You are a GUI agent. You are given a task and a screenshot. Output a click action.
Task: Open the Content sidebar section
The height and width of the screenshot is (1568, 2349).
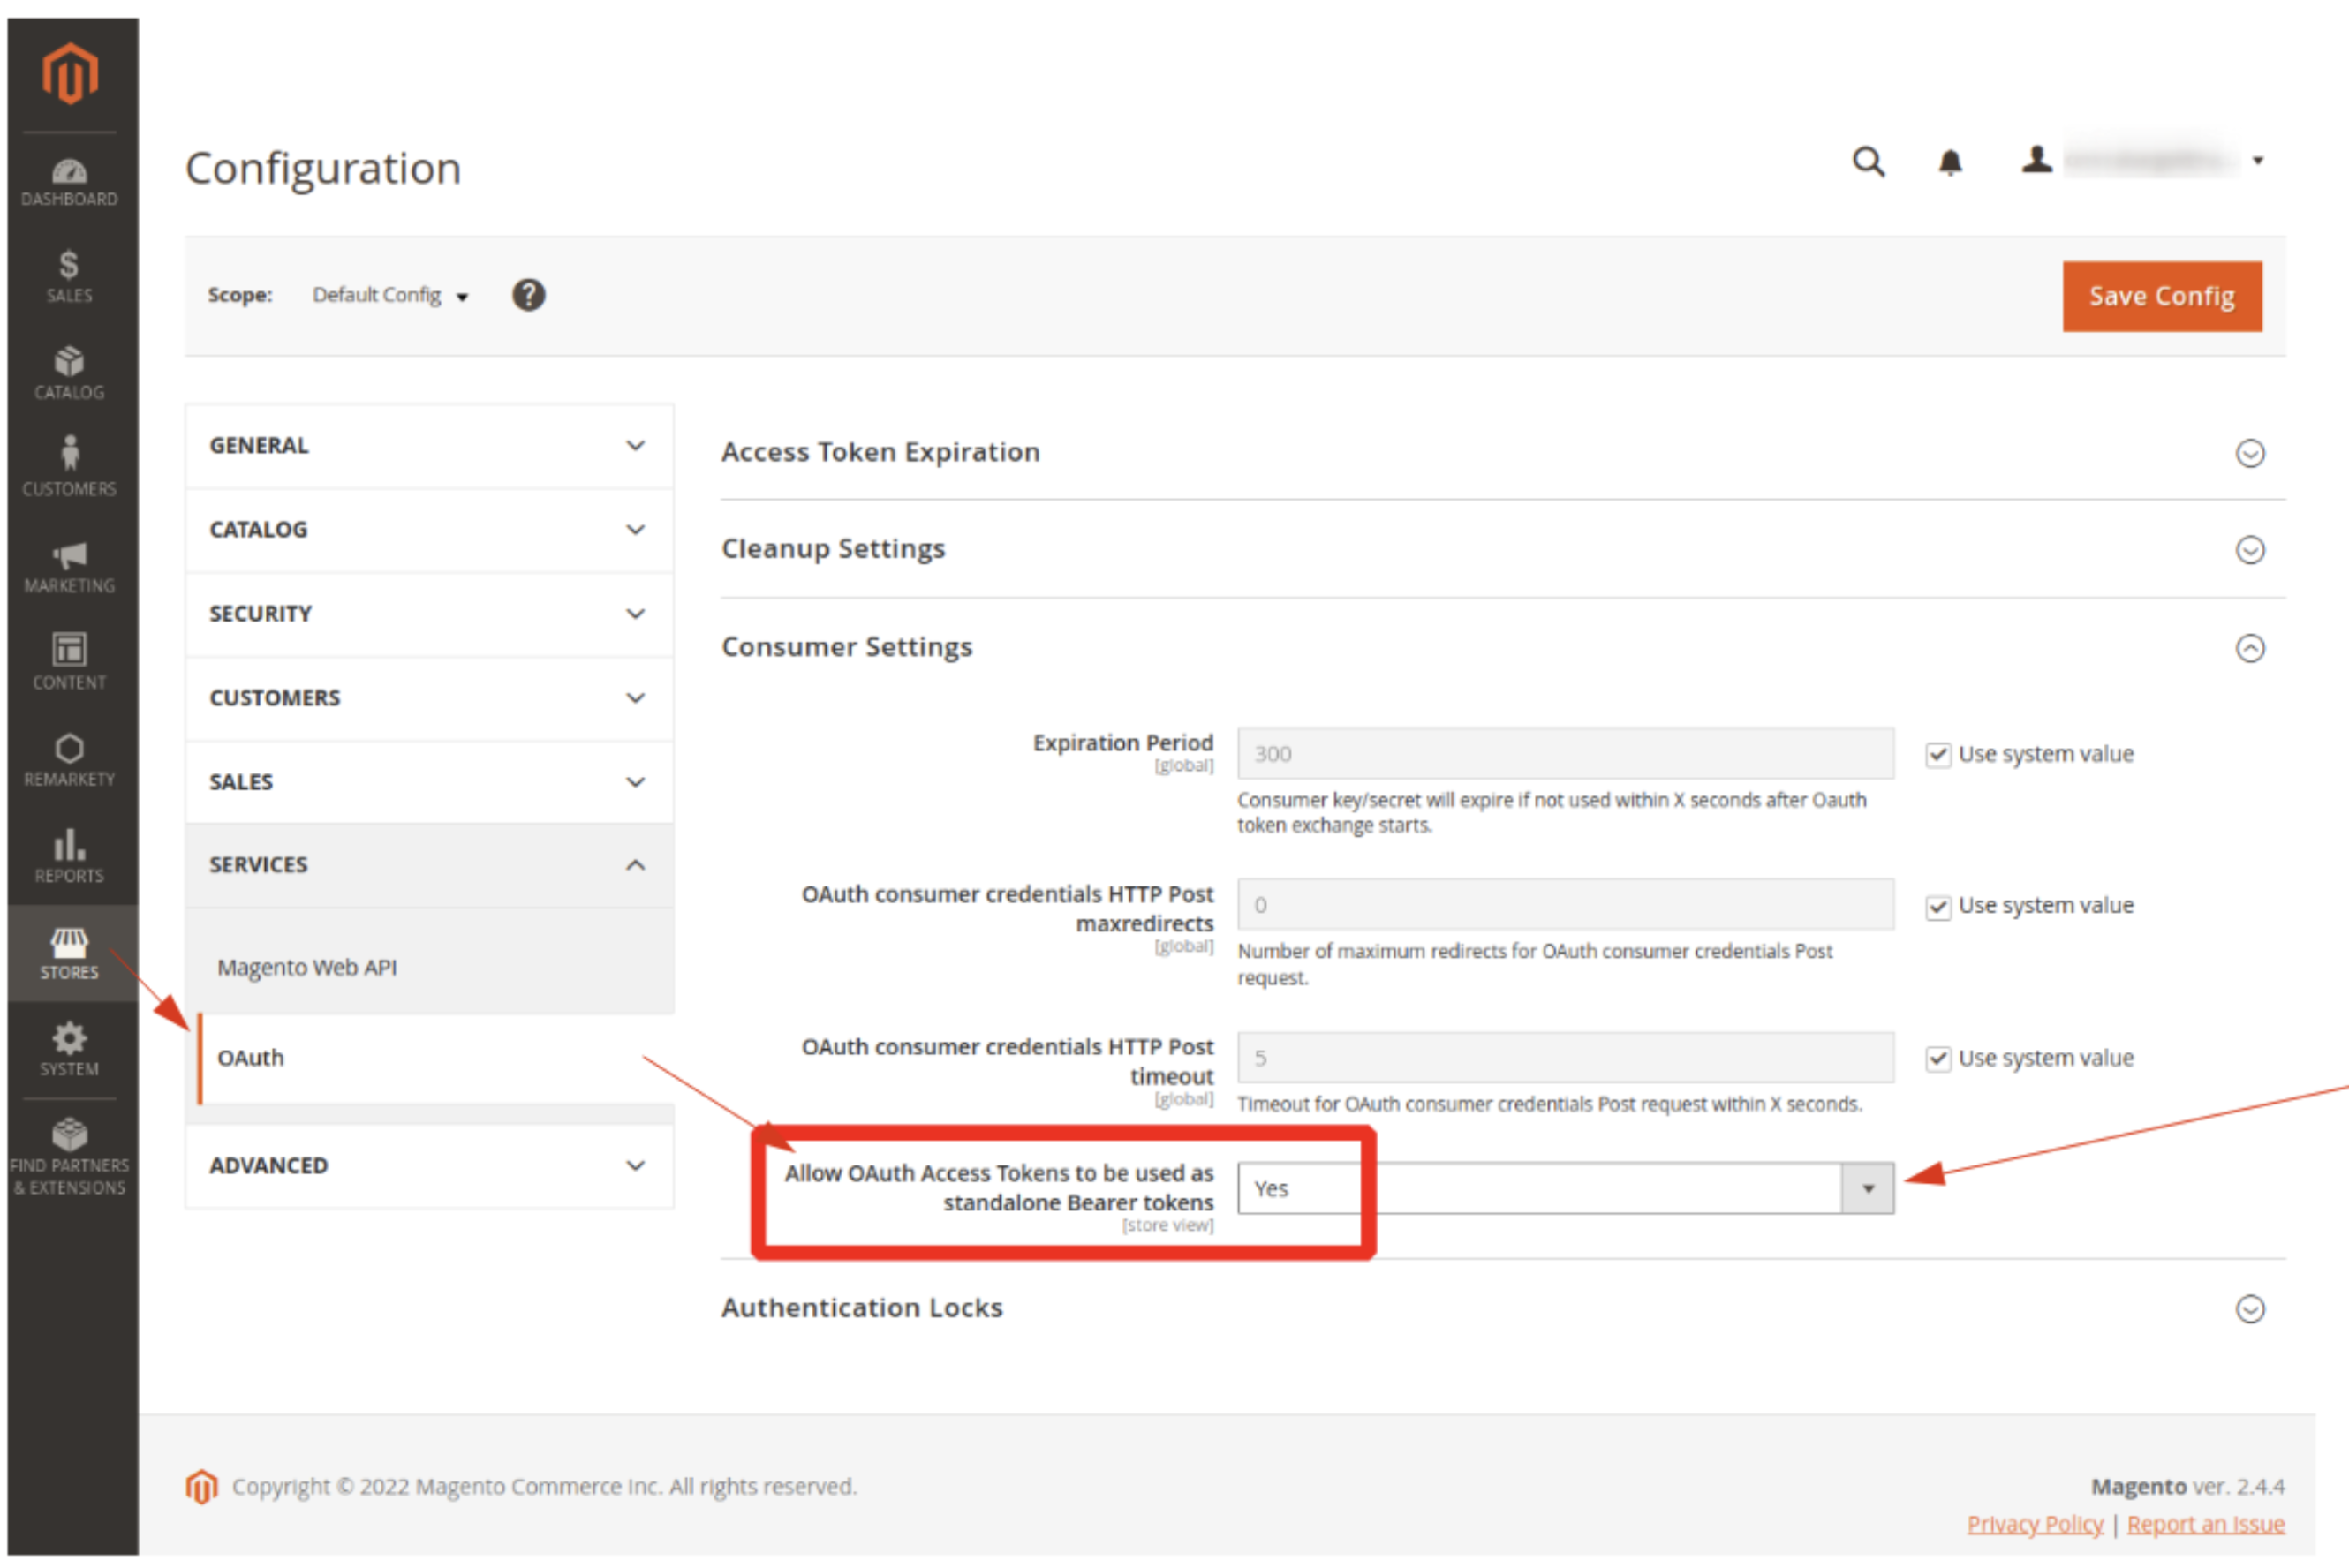tap(69, 662)
